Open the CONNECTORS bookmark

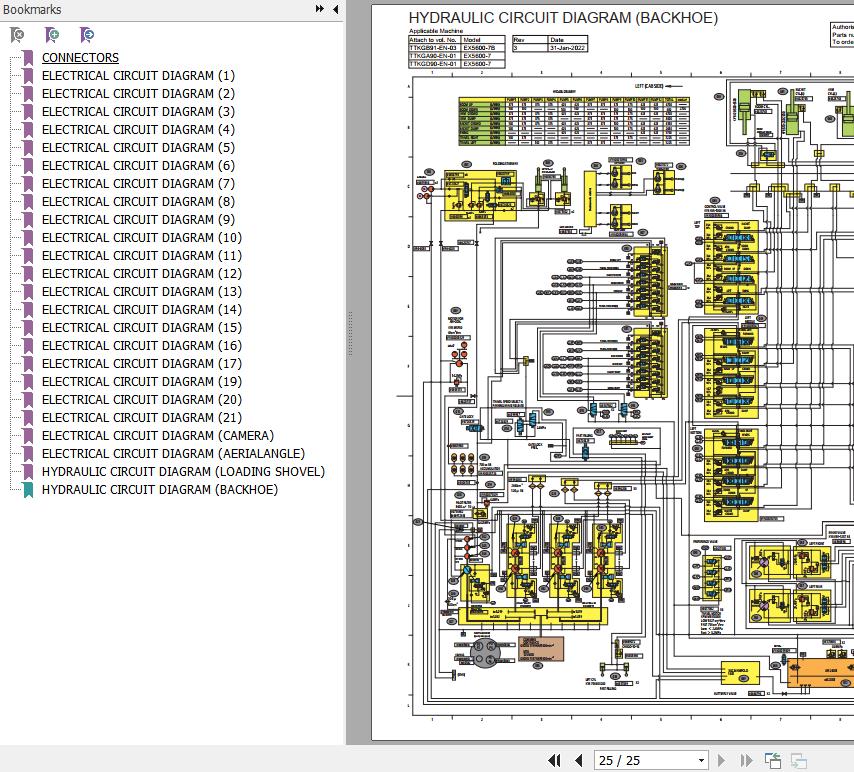click(80, 57)
